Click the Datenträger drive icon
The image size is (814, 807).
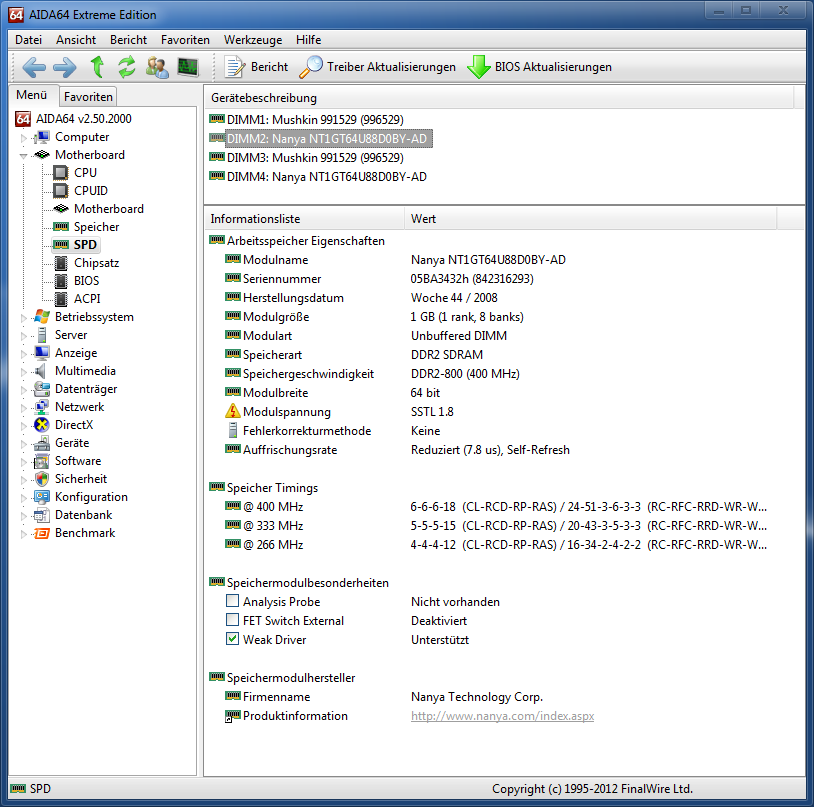[x=42, y=389]
